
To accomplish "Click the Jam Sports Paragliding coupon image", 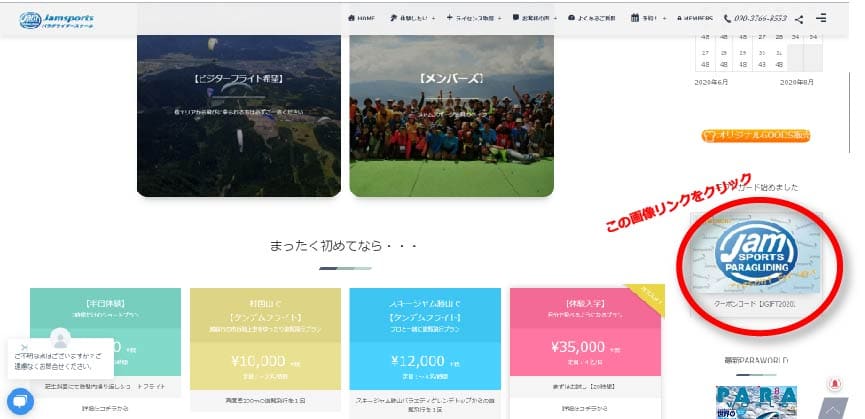I will (x=755, y=253).
